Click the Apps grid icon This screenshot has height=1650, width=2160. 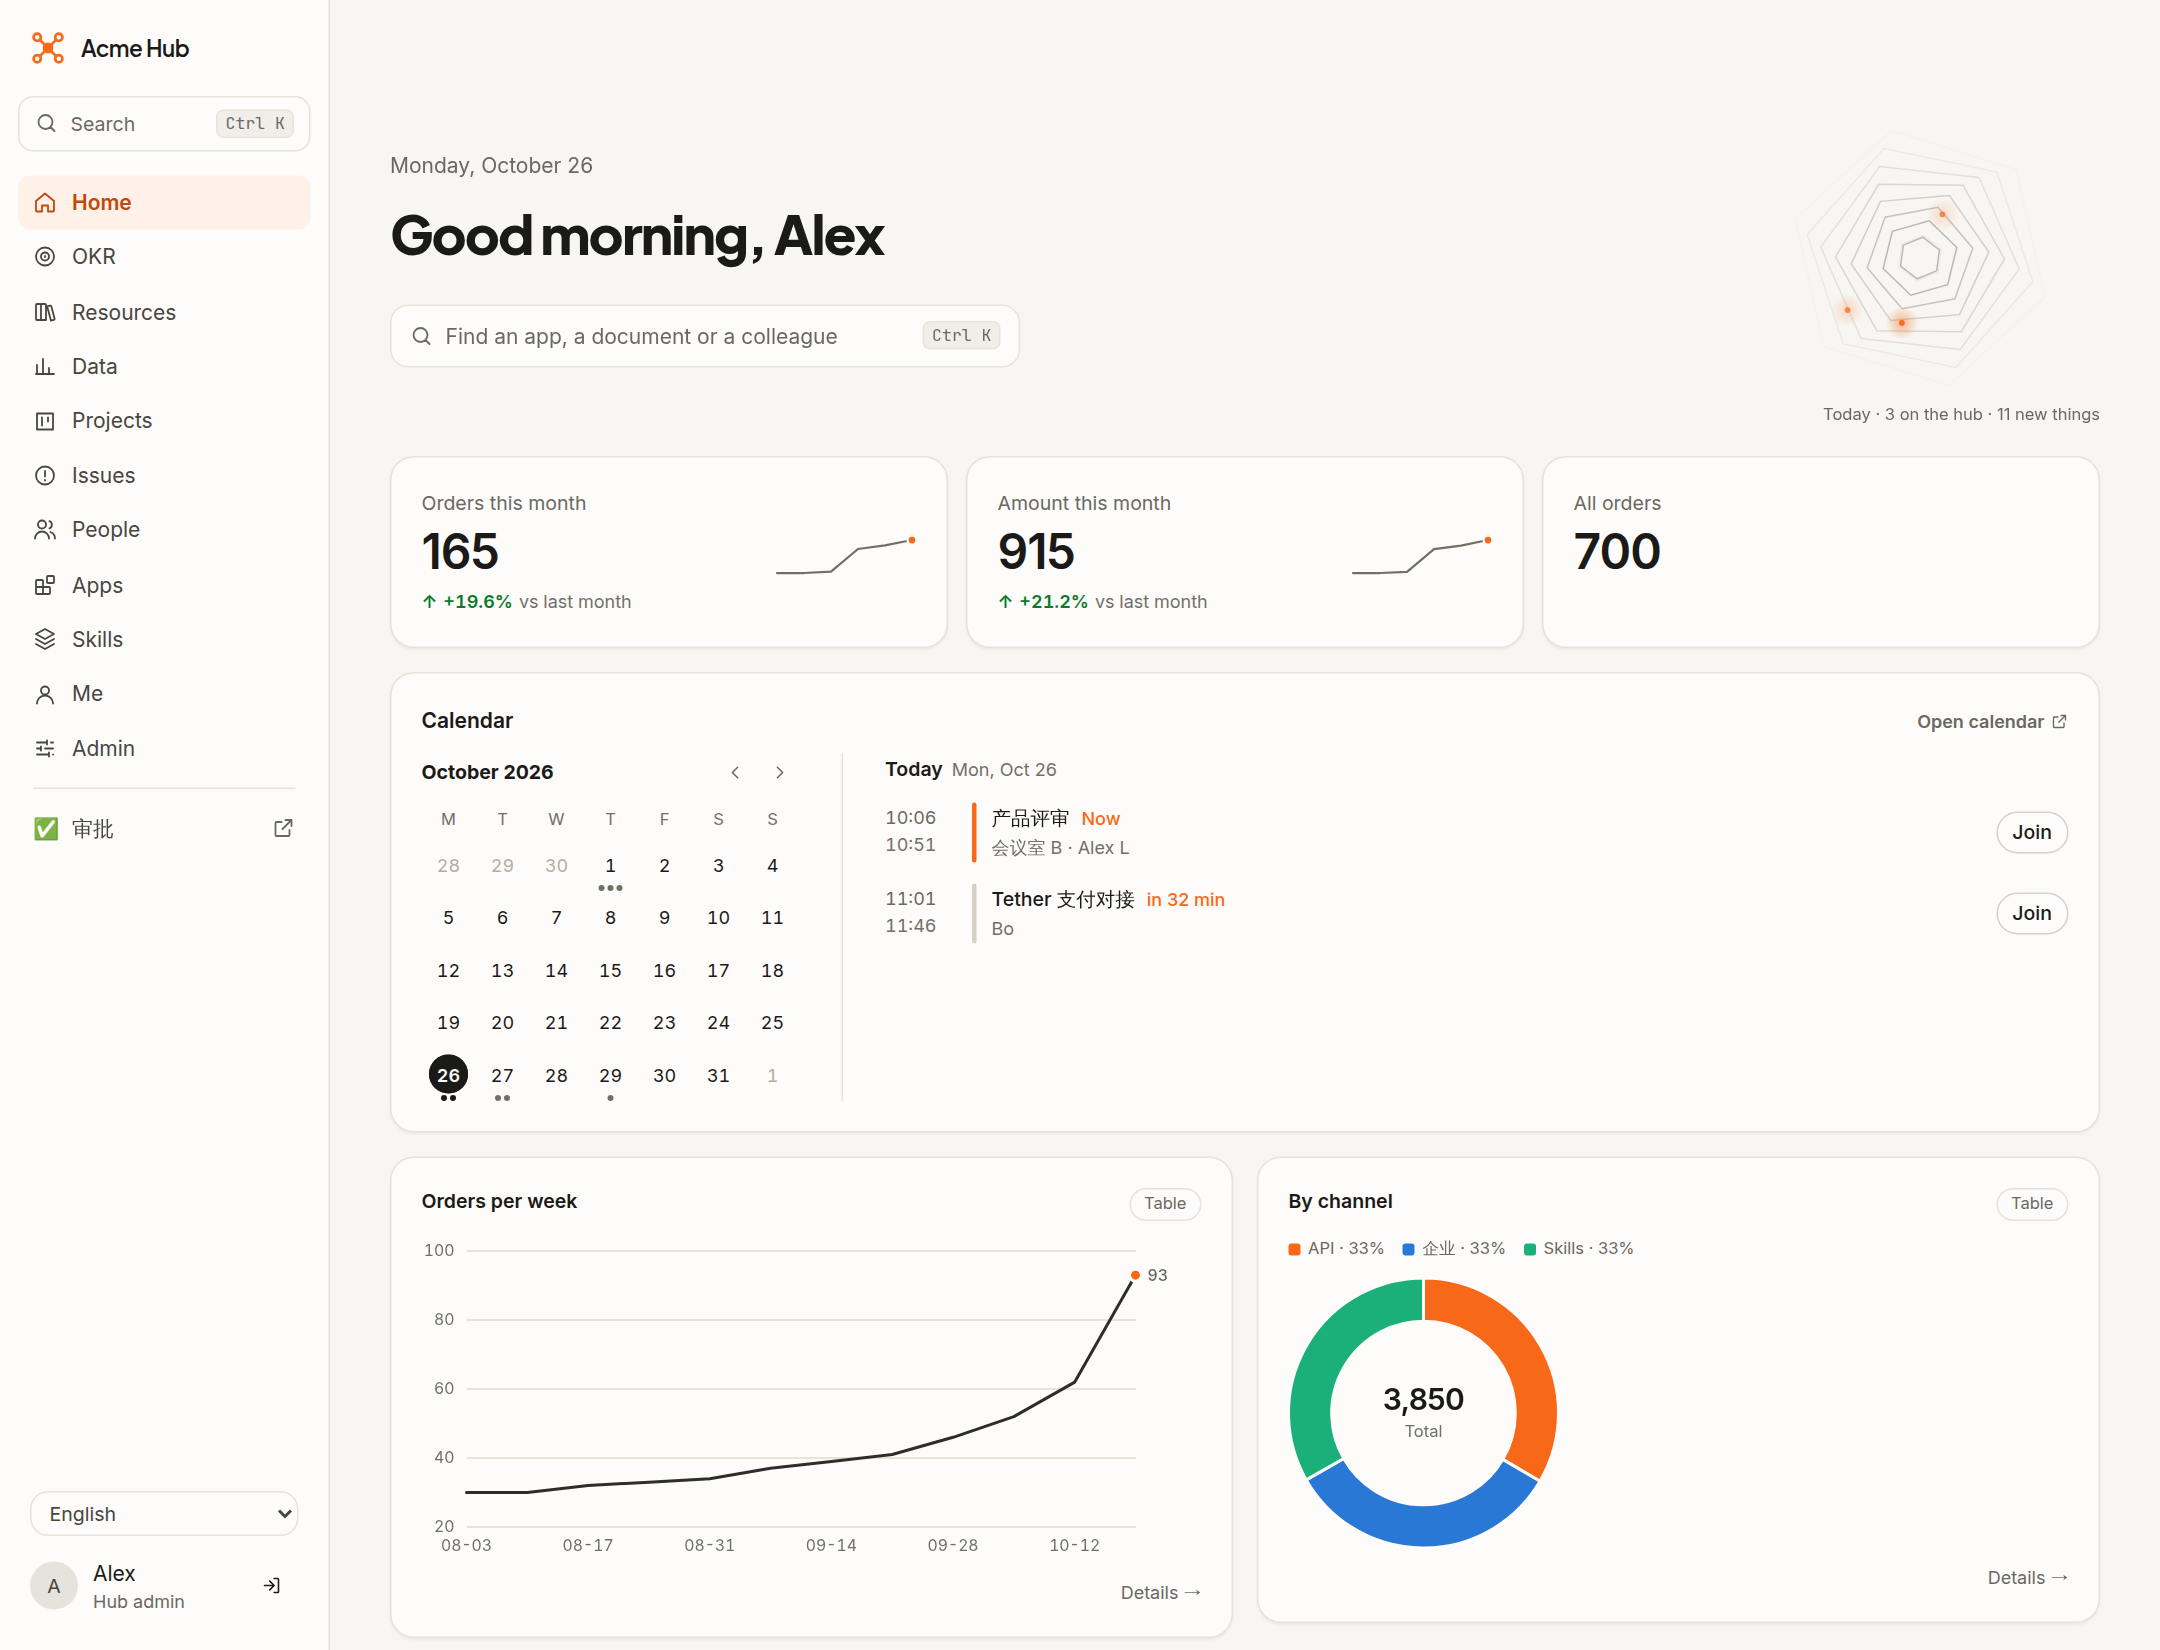pyautogui.click(x=45, y=585)
